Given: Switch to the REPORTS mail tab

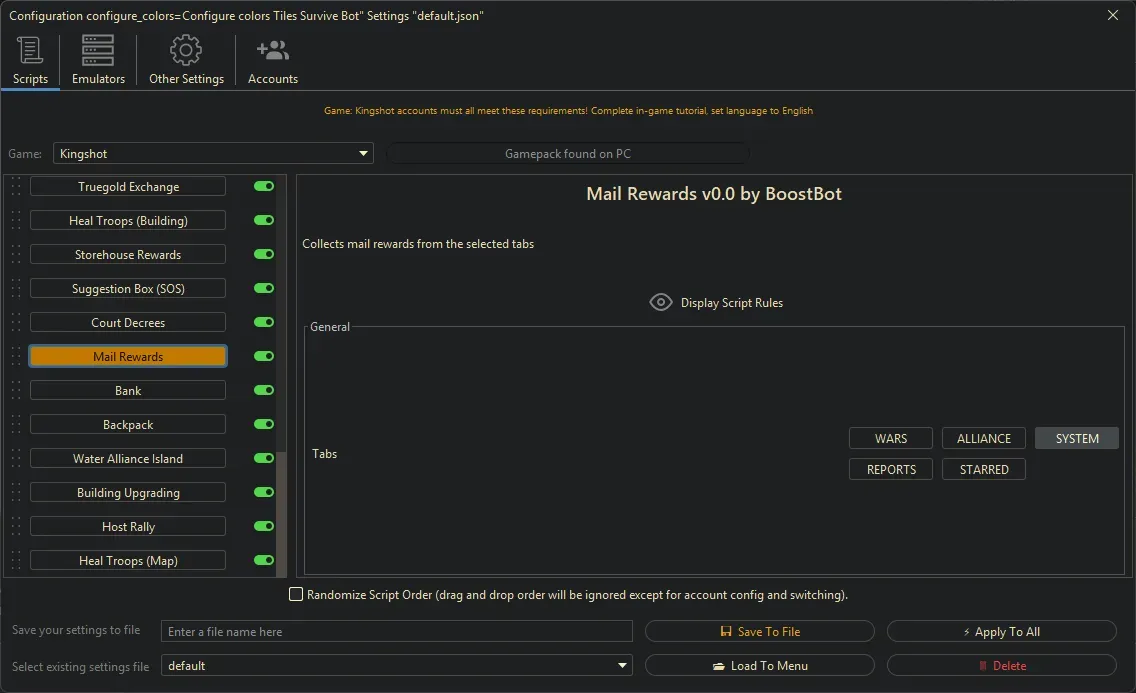Looking at the screenshot, I should [890, 468].
